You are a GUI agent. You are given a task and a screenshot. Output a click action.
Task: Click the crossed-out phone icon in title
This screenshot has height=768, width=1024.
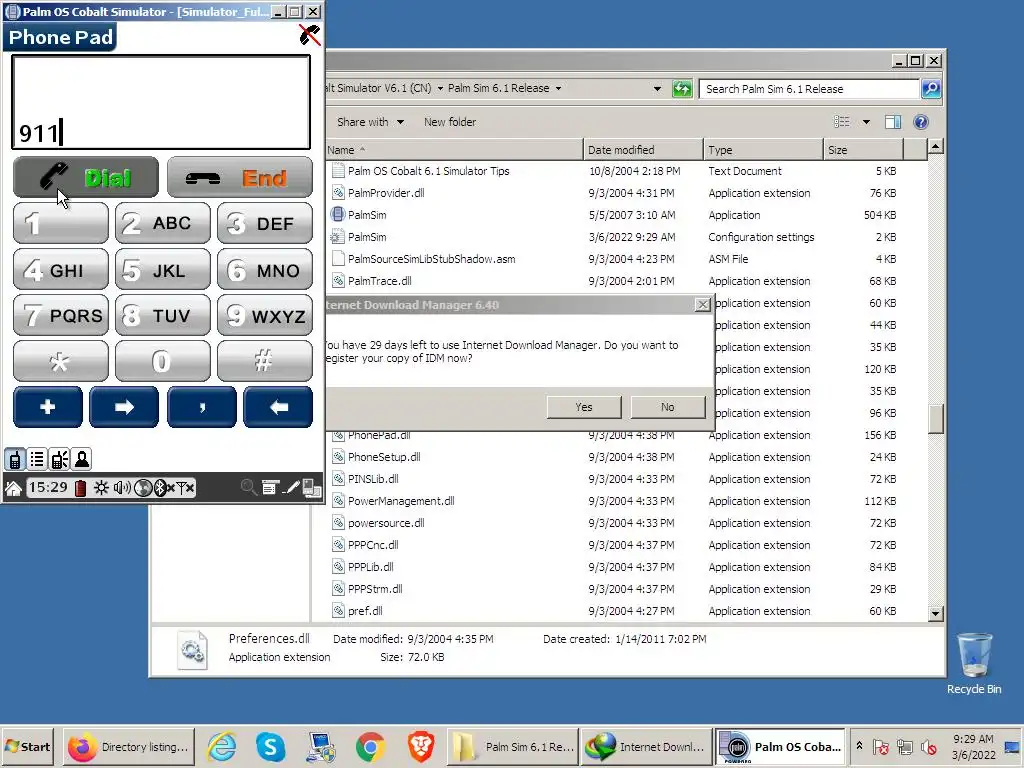point(310,35)
